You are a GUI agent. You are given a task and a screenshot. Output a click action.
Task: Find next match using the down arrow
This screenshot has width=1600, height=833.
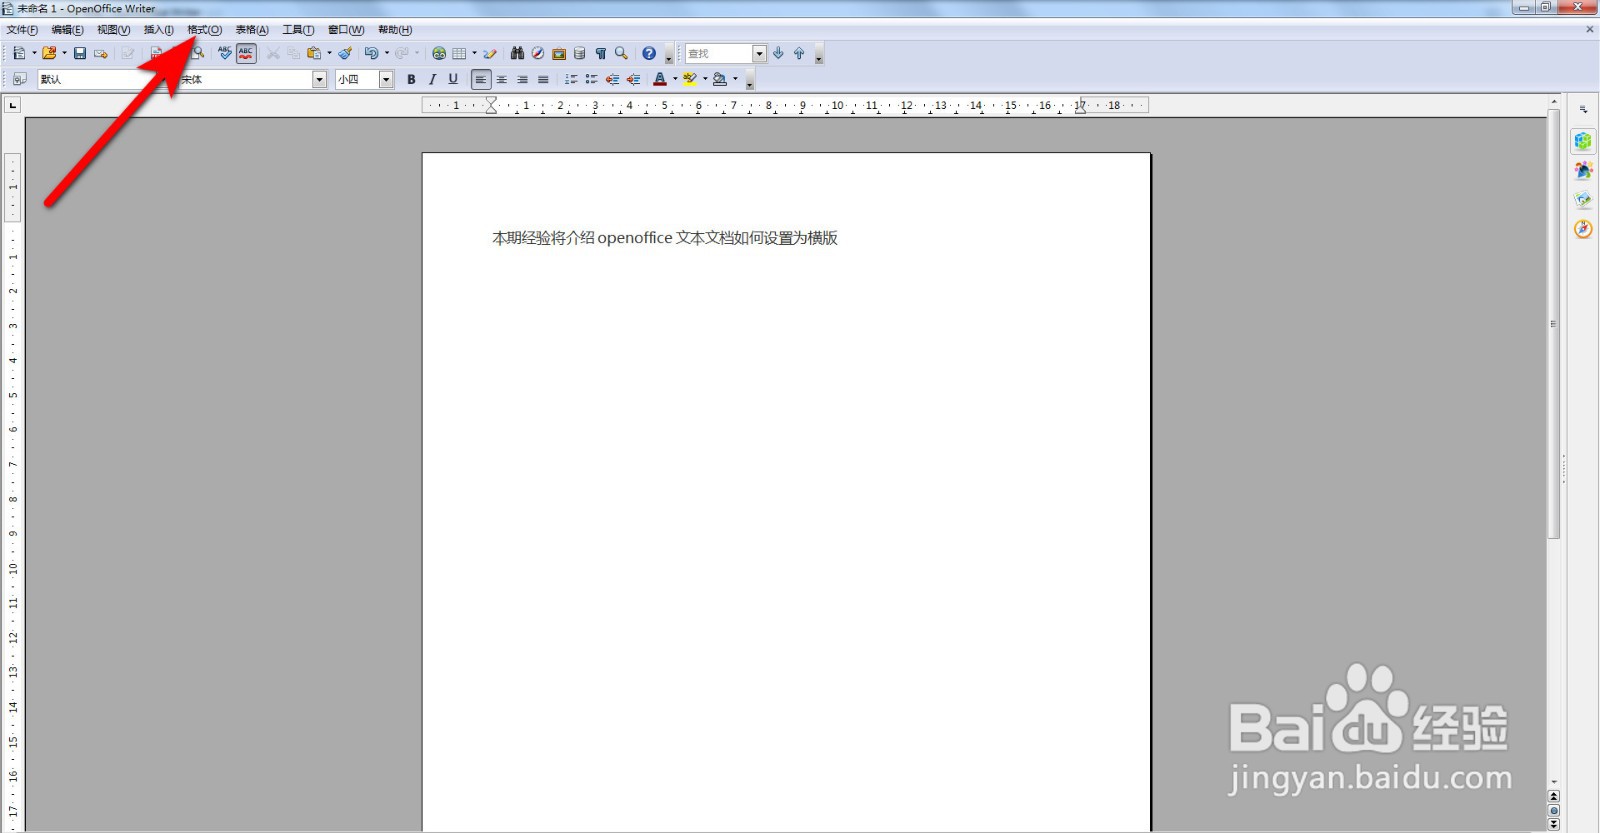pos(778,53)
